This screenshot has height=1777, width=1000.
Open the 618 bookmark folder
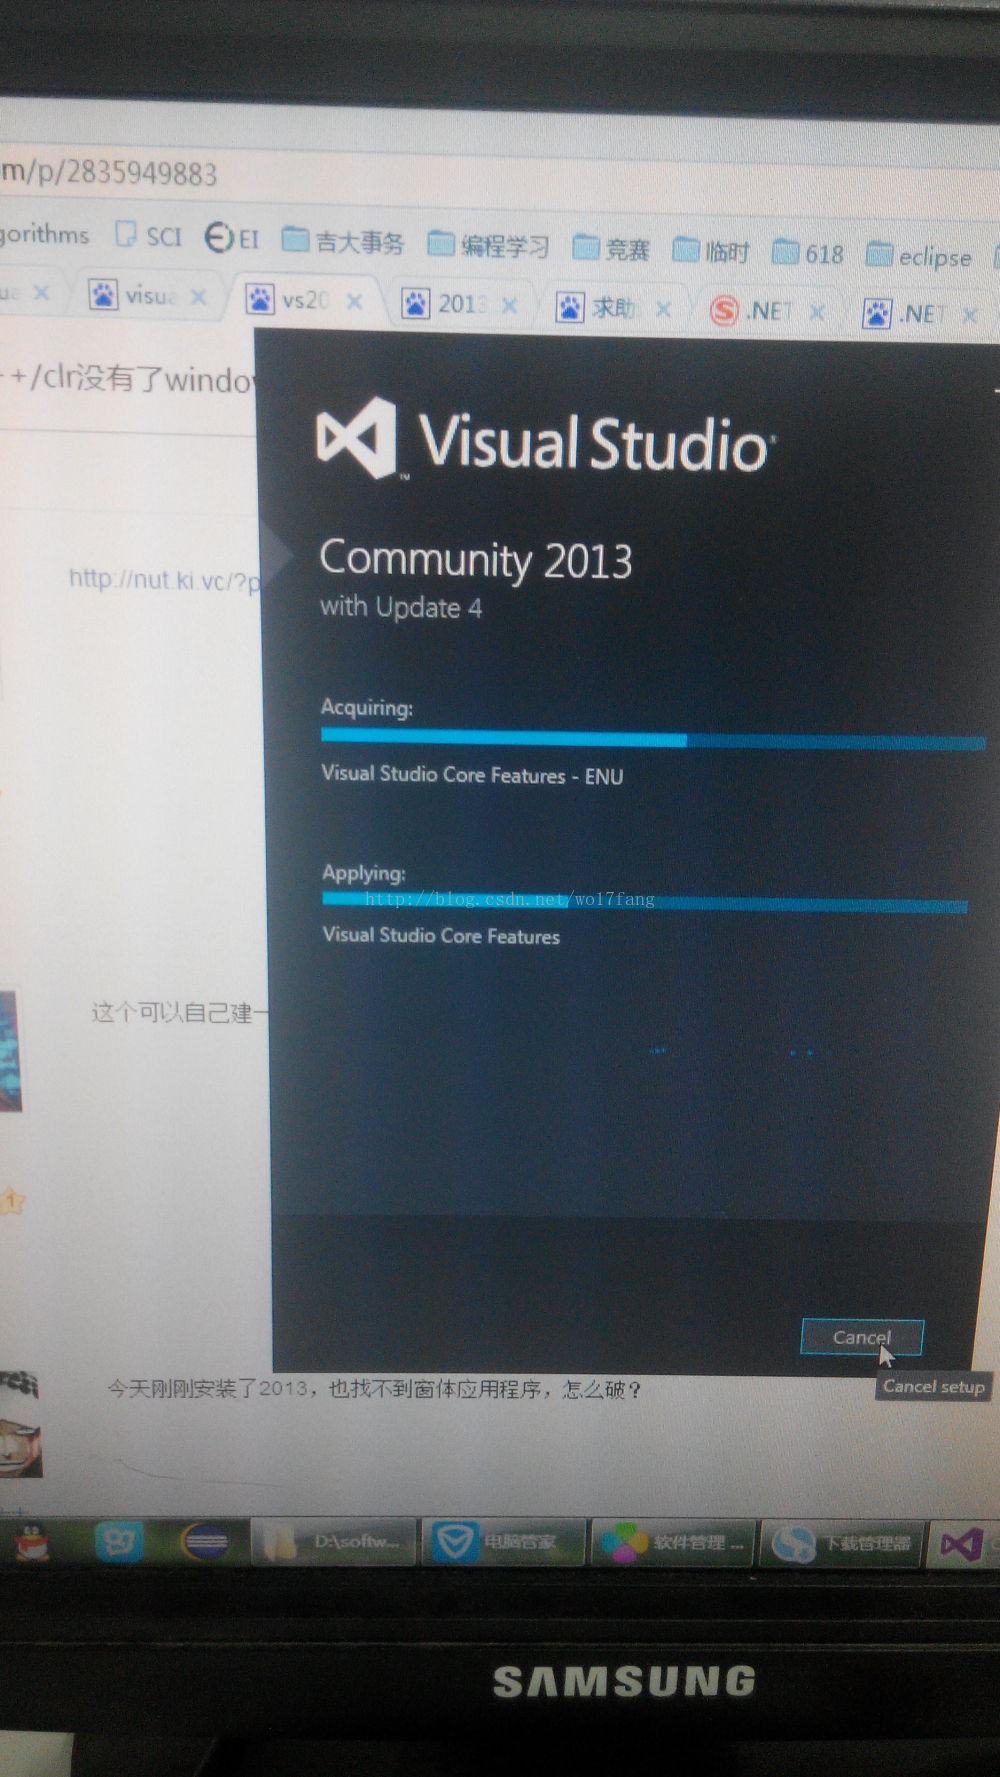(x=808, y=253)
